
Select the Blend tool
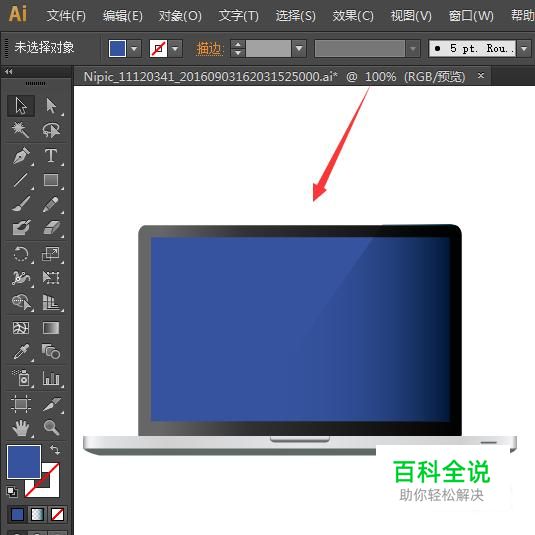51,352
